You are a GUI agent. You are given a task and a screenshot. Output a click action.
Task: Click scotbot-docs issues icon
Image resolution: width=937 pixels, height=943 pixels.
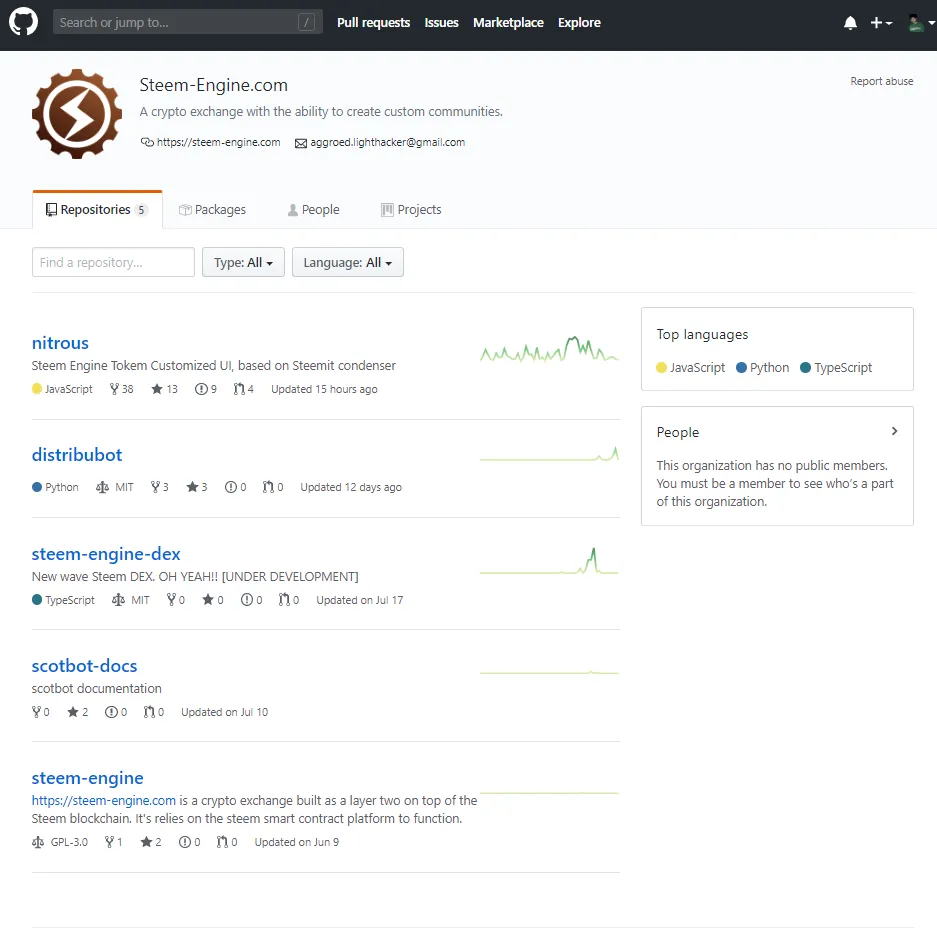tap(111, 712)
